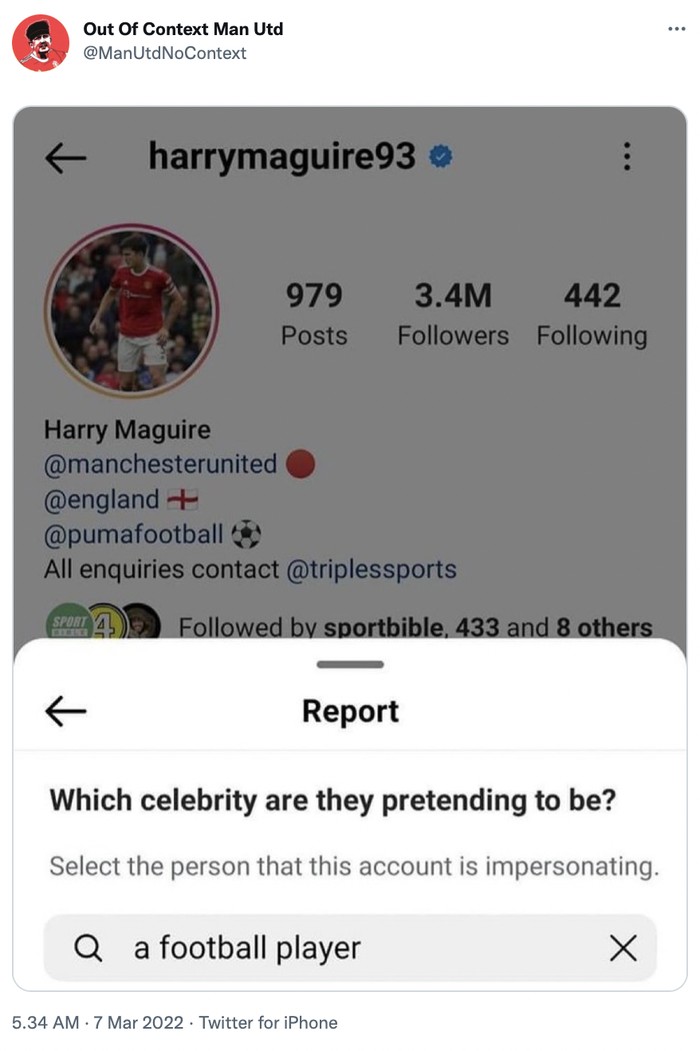Open the @triplessports contact link

click(x=371, y=569)
